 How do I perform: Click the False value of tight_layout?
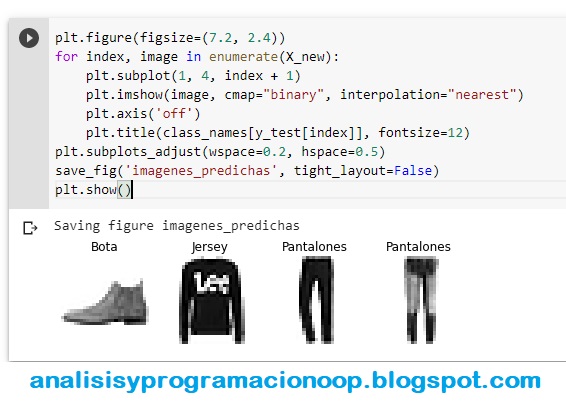pos(413,170)
